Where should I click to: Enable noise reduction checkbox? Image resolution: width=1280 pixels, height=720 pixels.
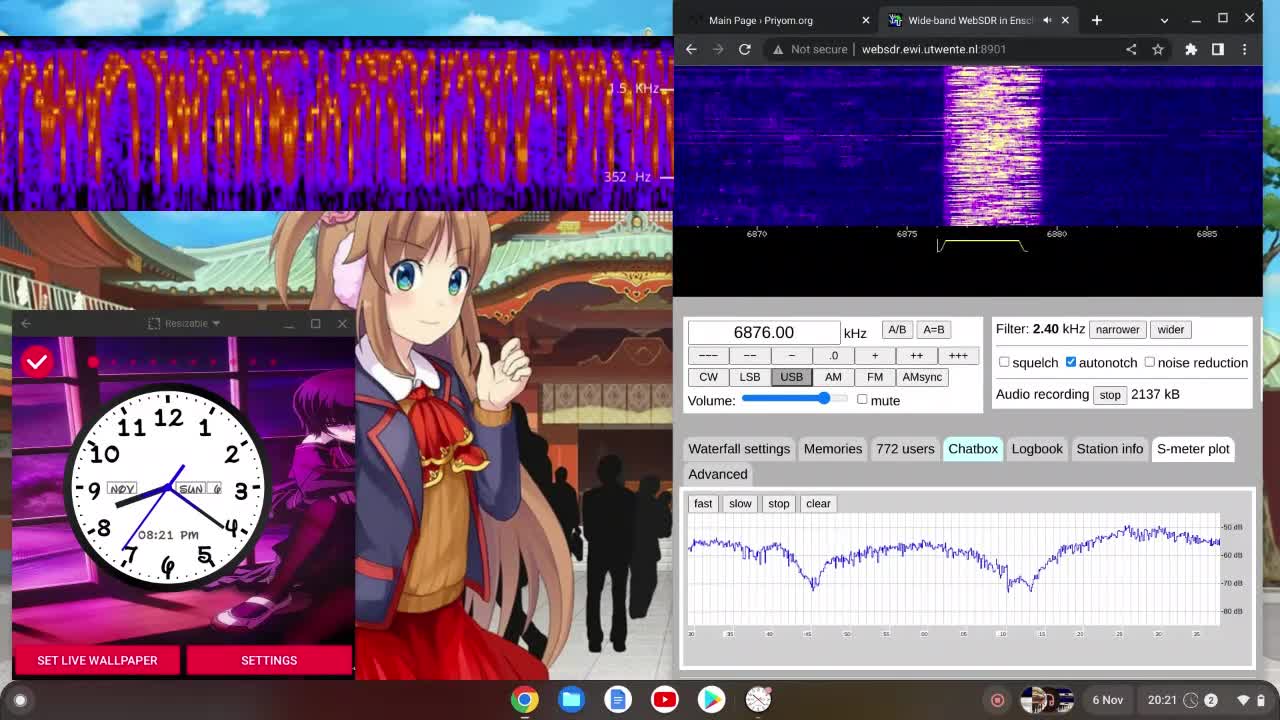[1149, 362]
